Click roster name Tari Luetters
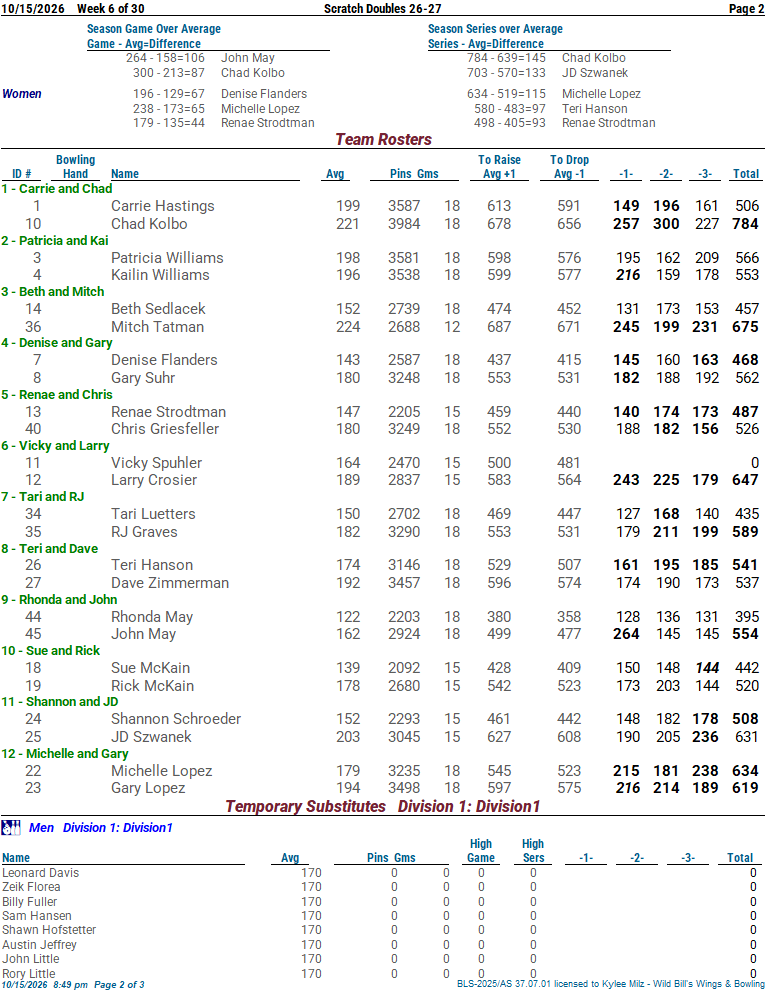 [153, 514]
